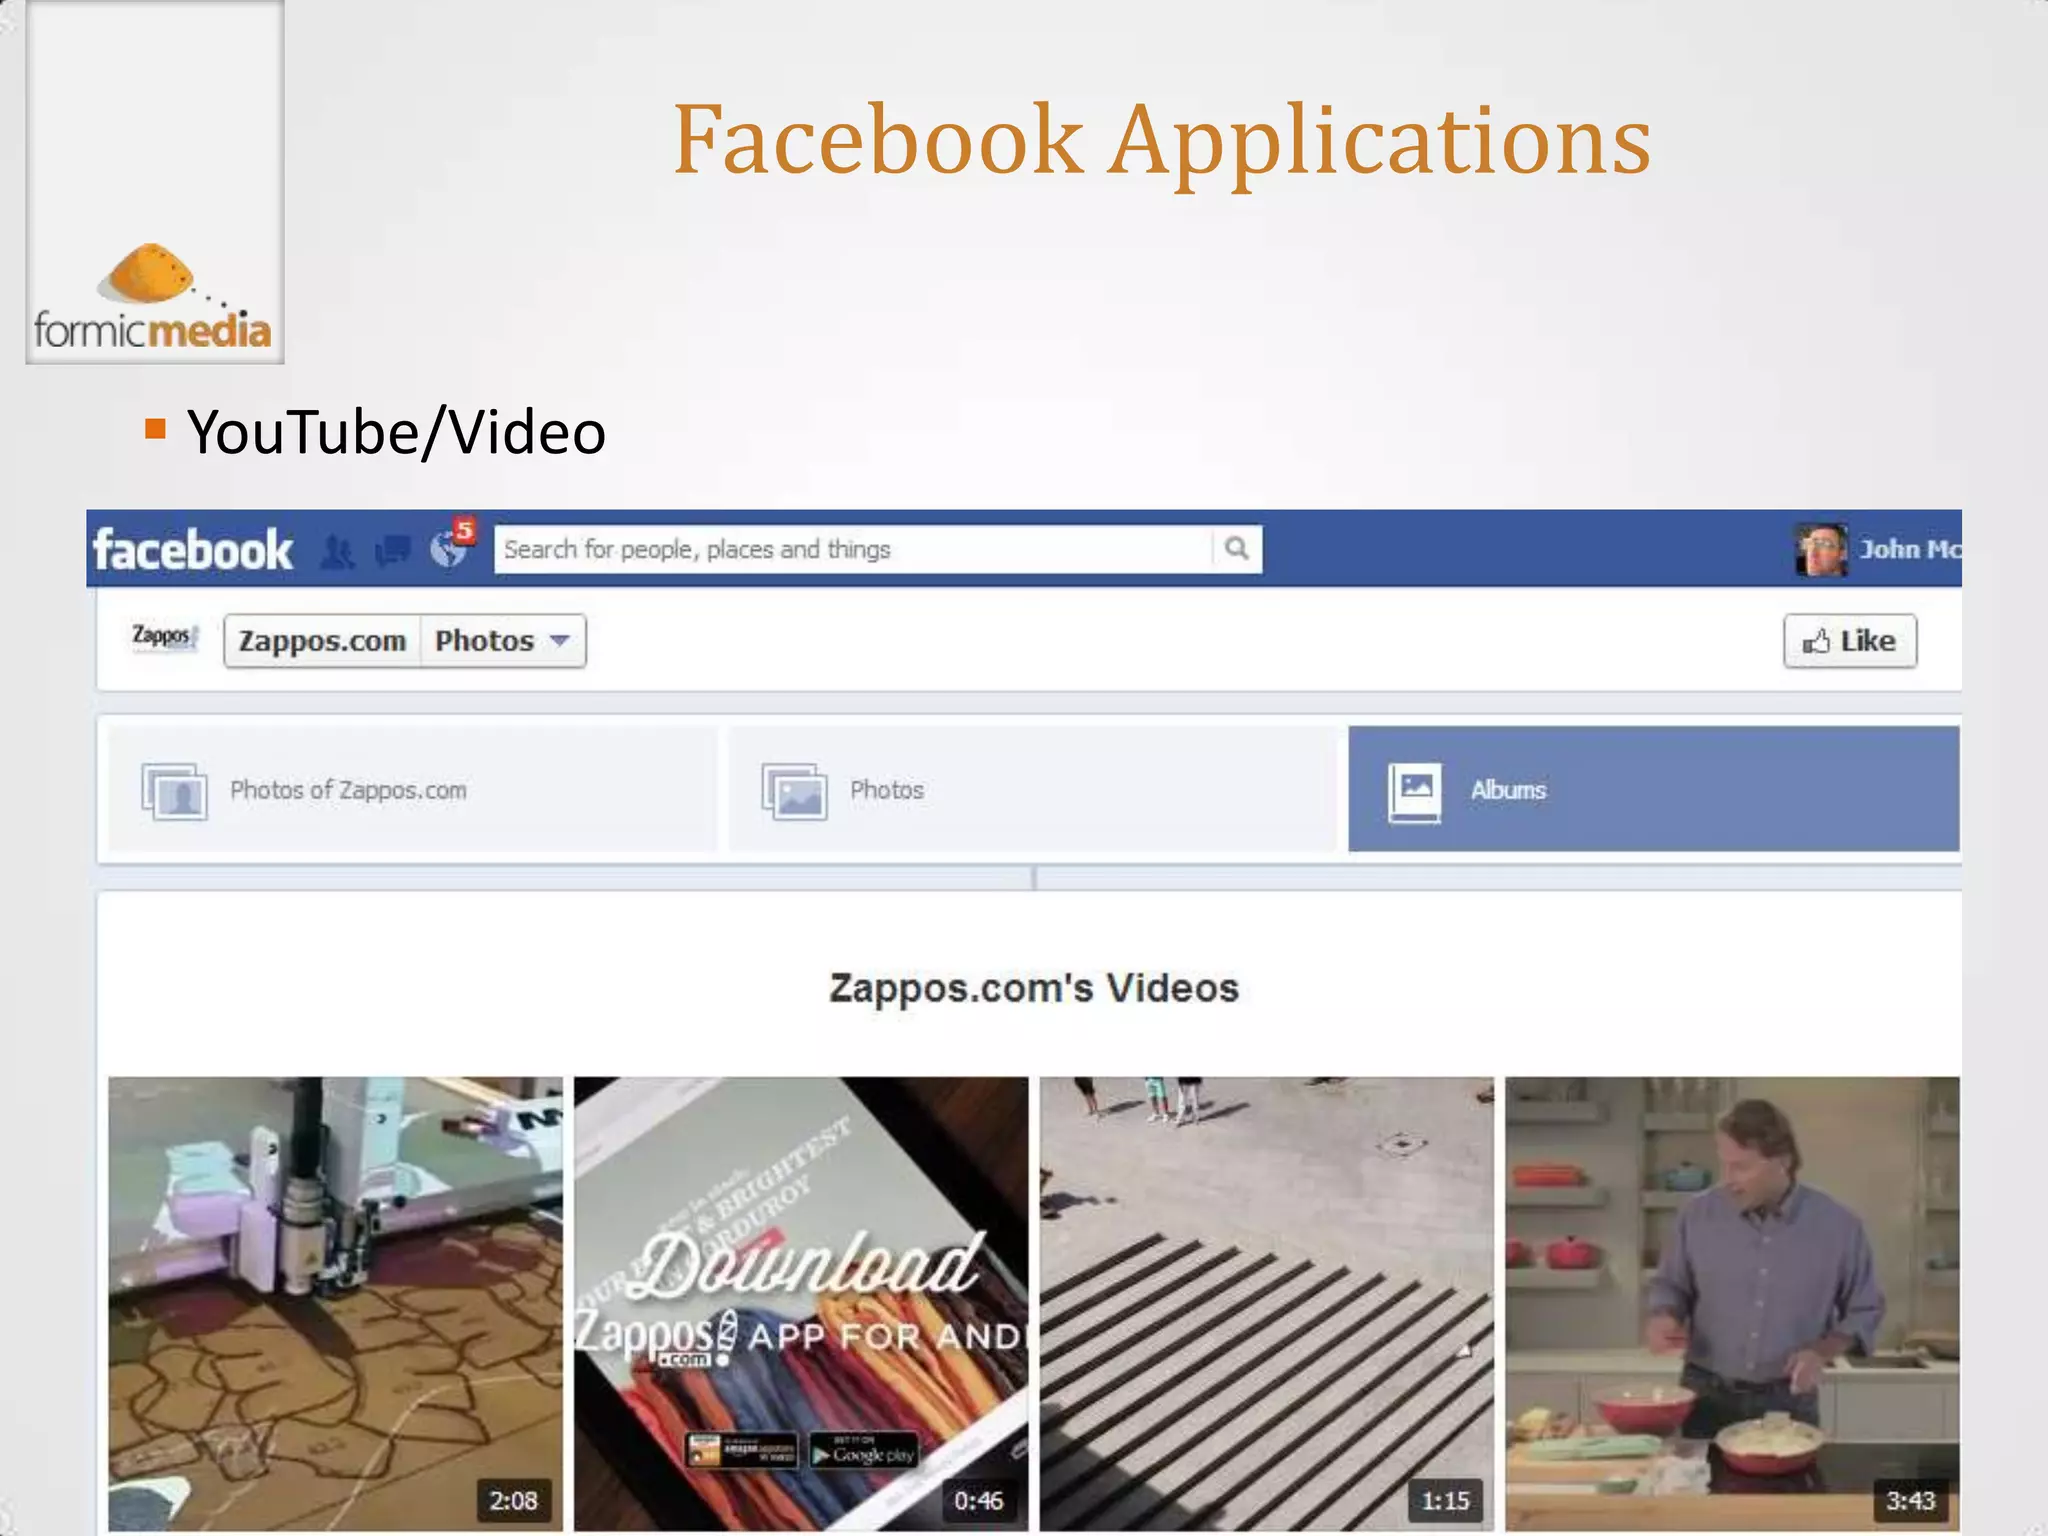Play the 3:43 cooking man video

[1732, 1303]
